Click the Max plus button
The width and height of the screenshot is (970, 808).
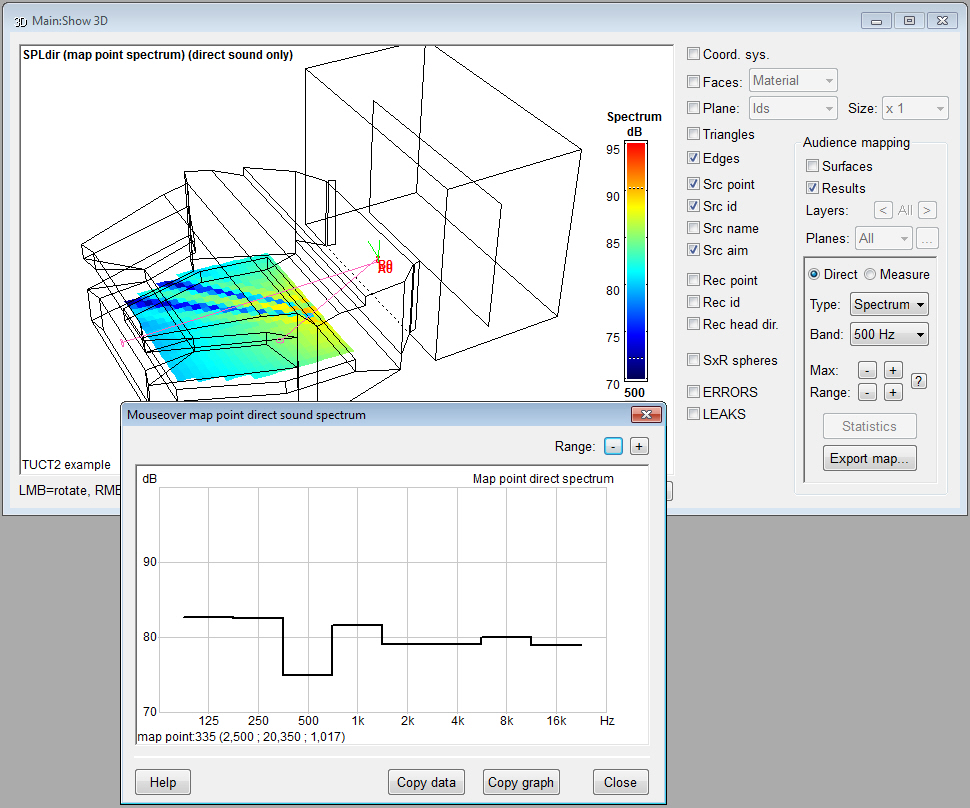893,370
